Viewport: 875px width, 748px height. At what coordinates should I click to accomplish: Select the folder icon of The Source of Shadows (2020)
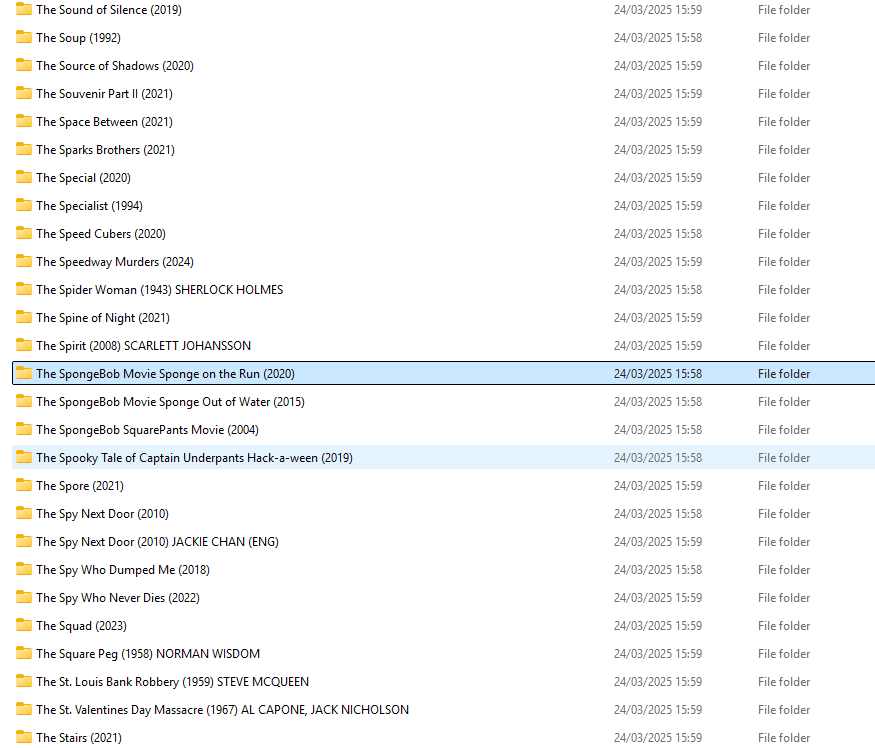24,65
